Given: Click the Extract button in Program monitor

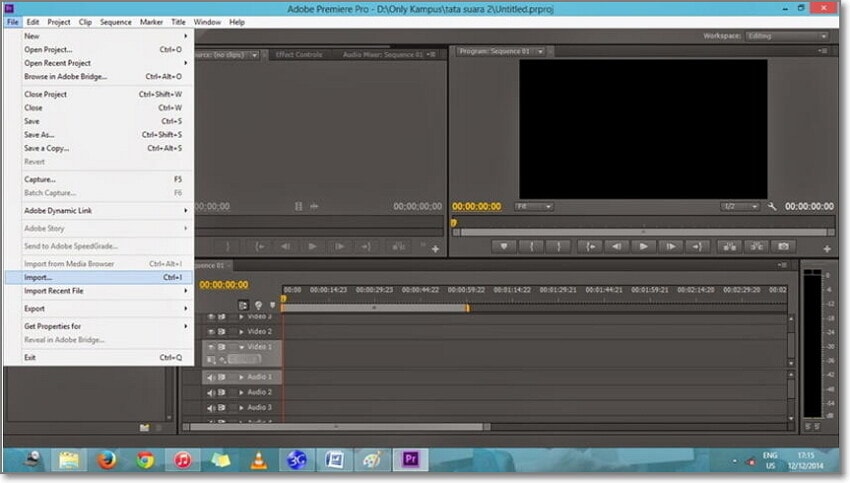Looking at the screenshot, I should (x=757, y=247).
